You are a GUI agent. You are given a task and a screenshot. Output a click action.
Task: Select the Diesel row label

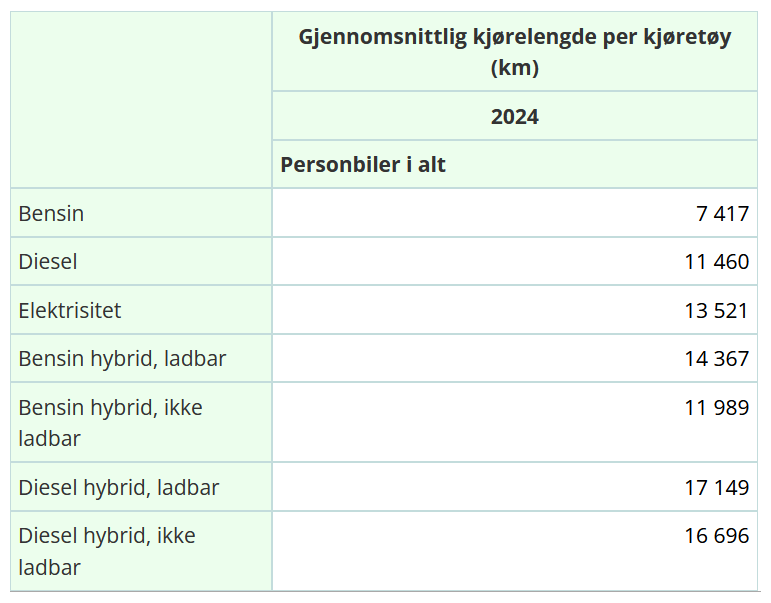point(48,262)
